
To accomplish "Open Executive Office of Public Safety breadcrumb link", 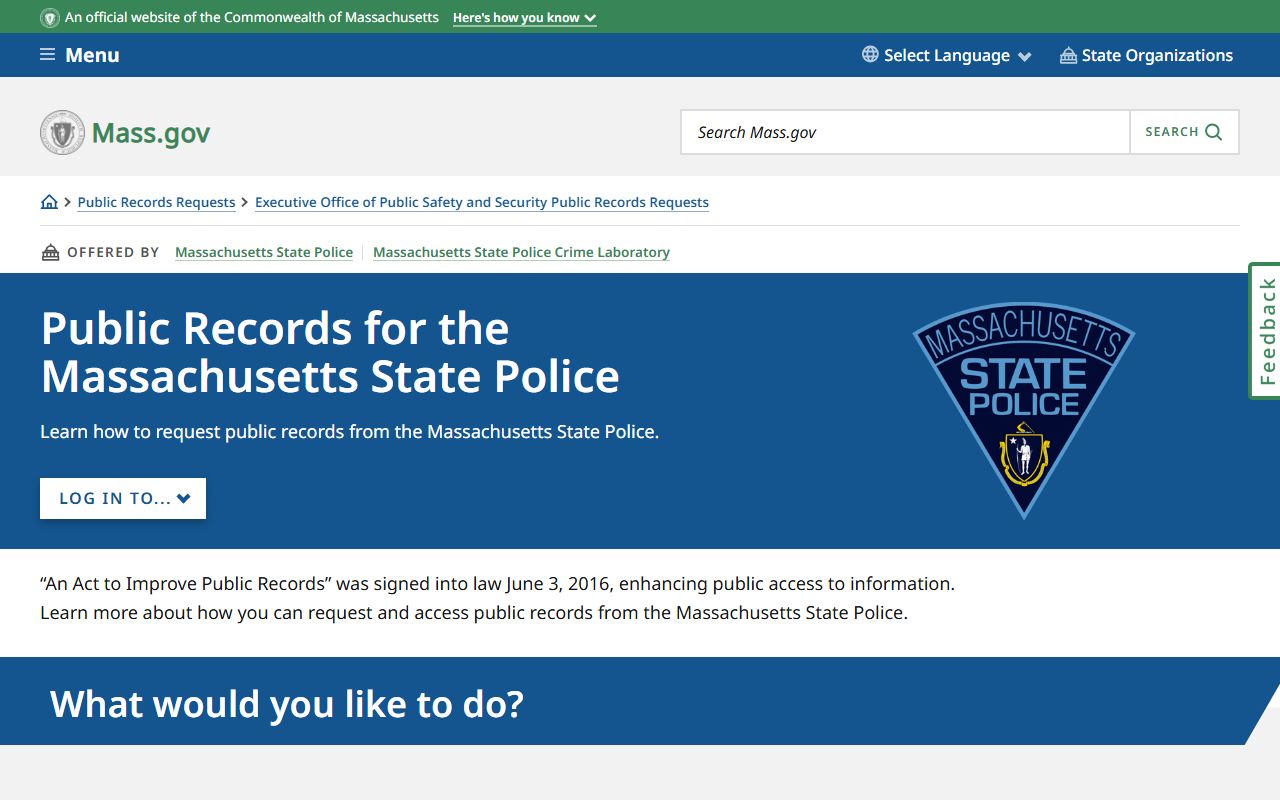I will coord(482,202).
